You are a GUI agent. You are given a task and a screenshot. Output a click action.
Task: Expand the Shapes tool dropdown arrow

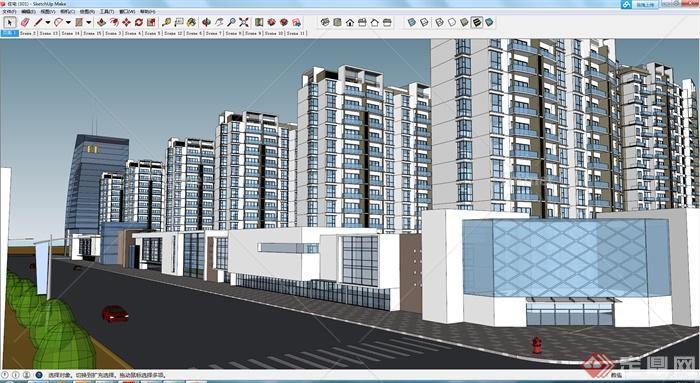coord(88,22)
